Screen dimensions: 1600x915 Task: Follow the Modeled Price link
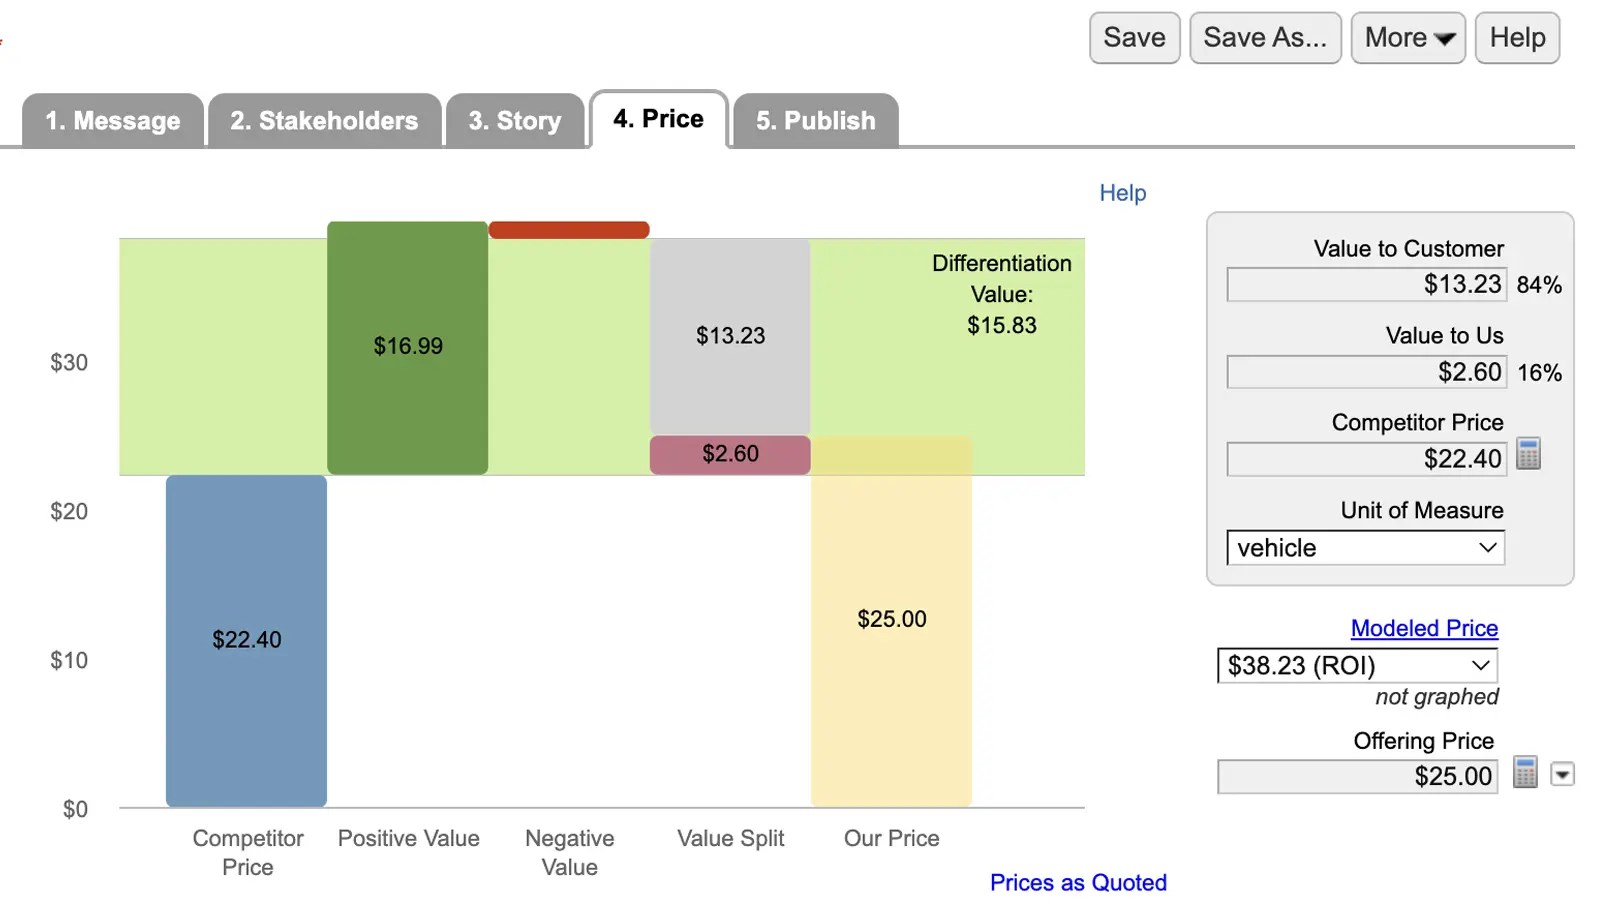point(1423,628)
